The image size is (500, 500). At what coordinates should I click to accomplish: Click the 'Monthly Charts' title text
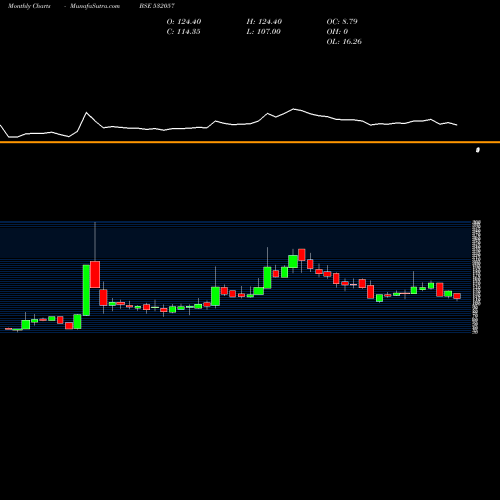(29, 6)
